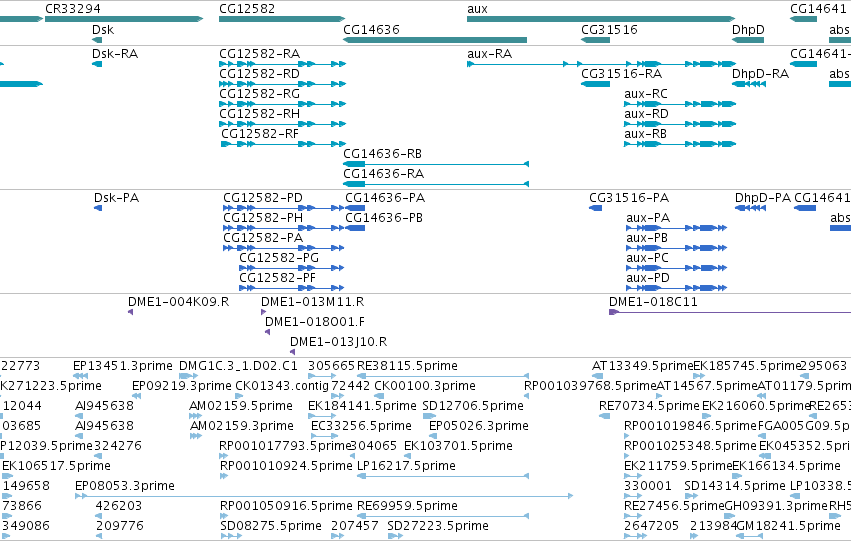851x541 pixels.
Task: Open EST EP08053.3prime
Action: pos(125,486)
